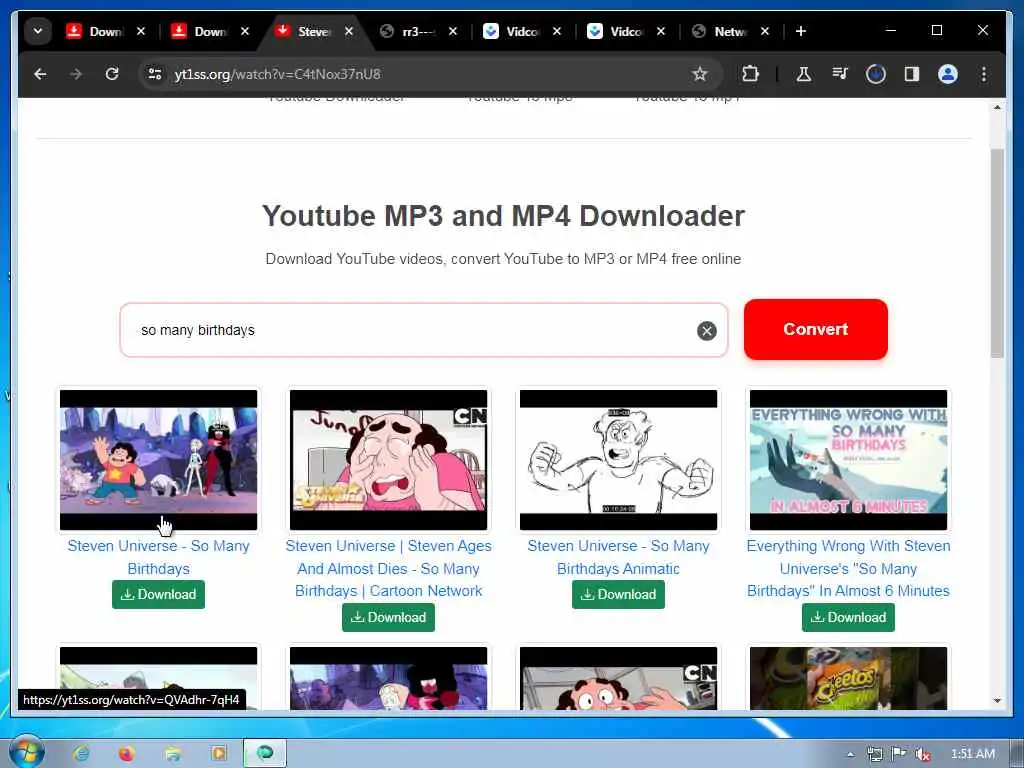Click the 1:51 AM clock
This screenshot has height=768, width=1024.
pyautogui.click(x=972, y=754)
